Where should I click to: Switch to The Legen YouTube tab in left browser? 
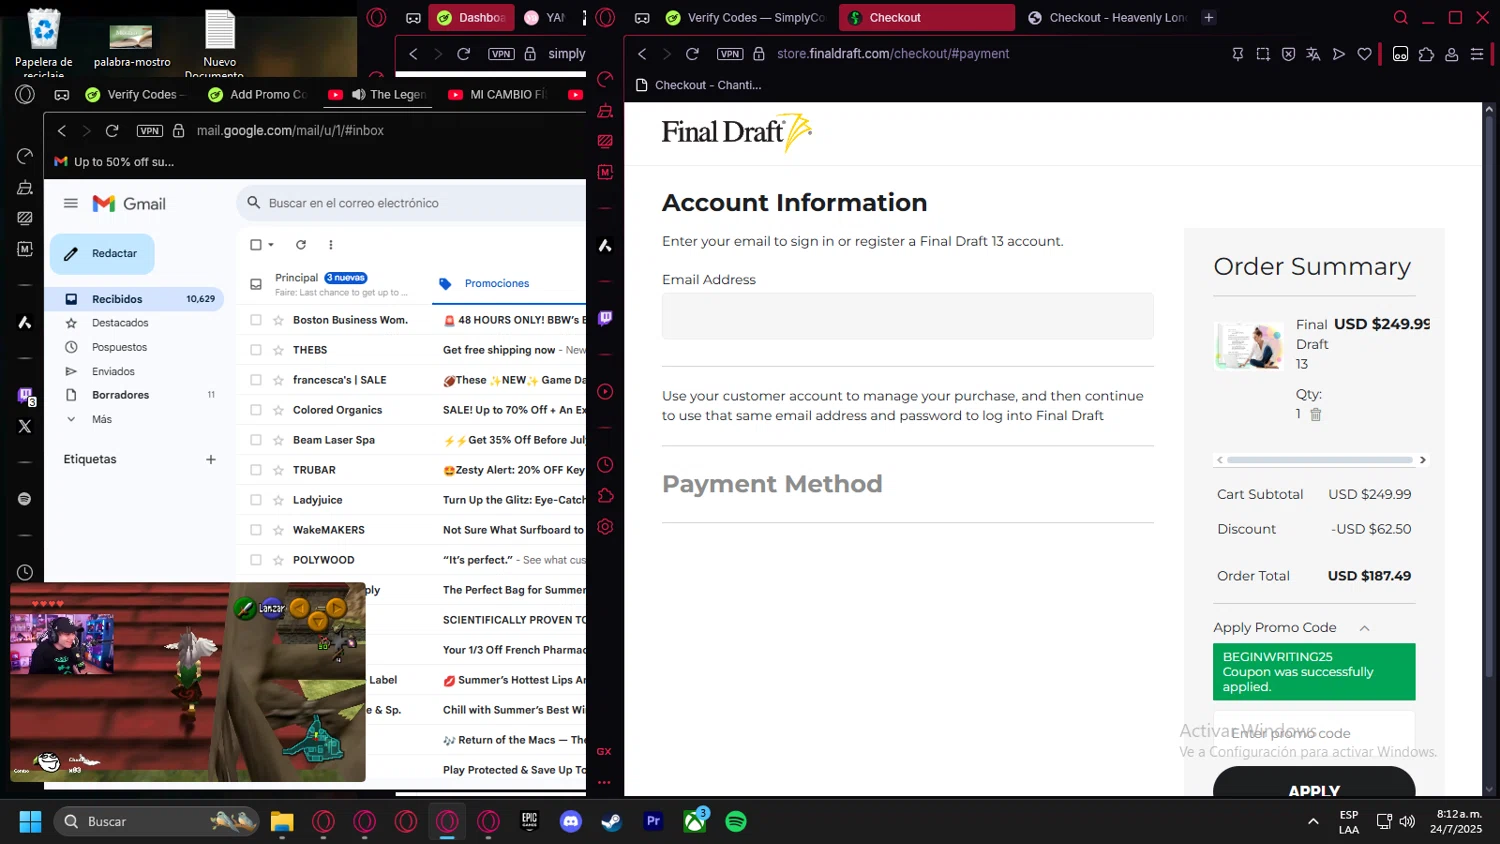[377, 95]
